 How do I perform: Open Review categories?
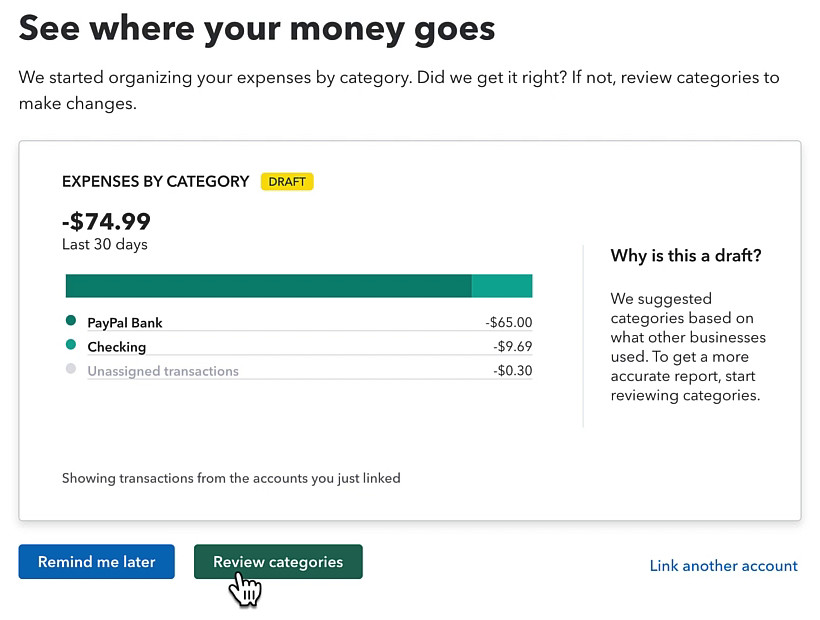click(278, 561)
